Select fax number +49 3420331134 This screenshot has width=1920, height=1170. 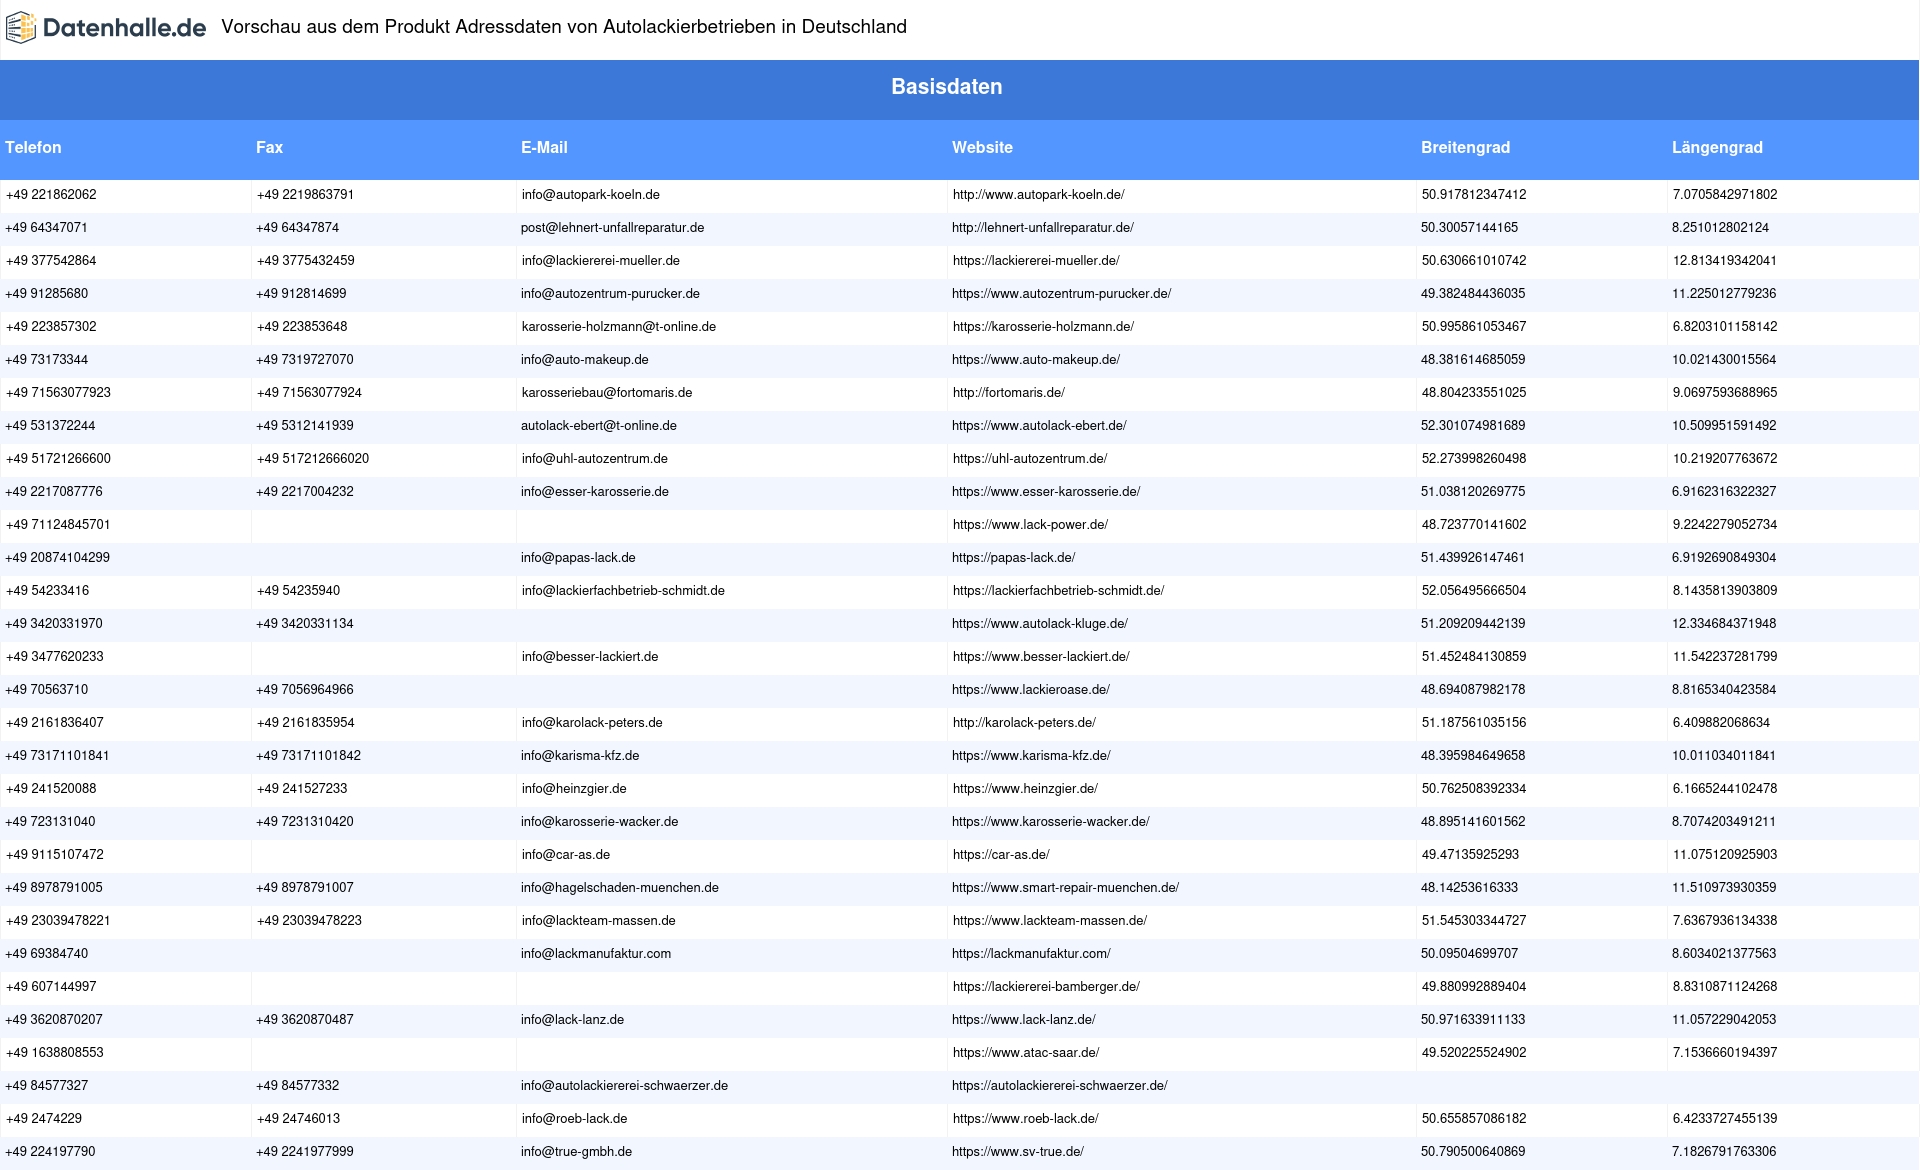pyautogui.click(x=305, y=624)
